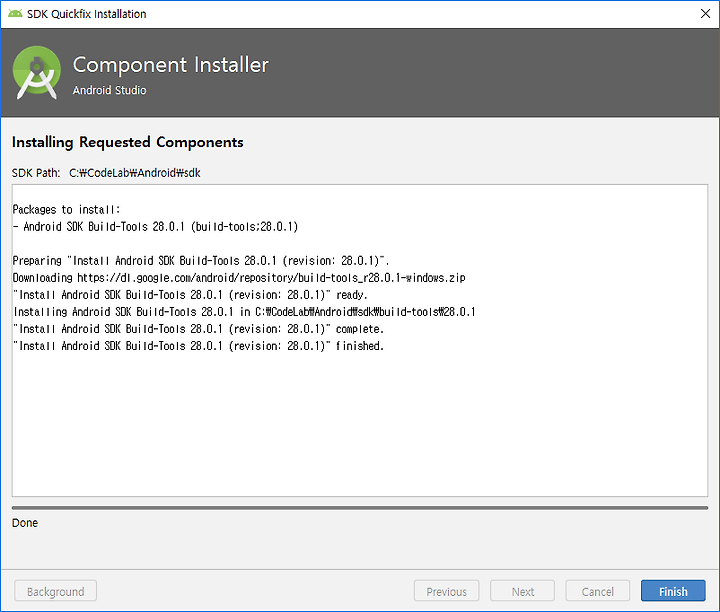720x612 pixels.
Task: Click the Downloading dl.google.com URL line
Action: point(239,278)
